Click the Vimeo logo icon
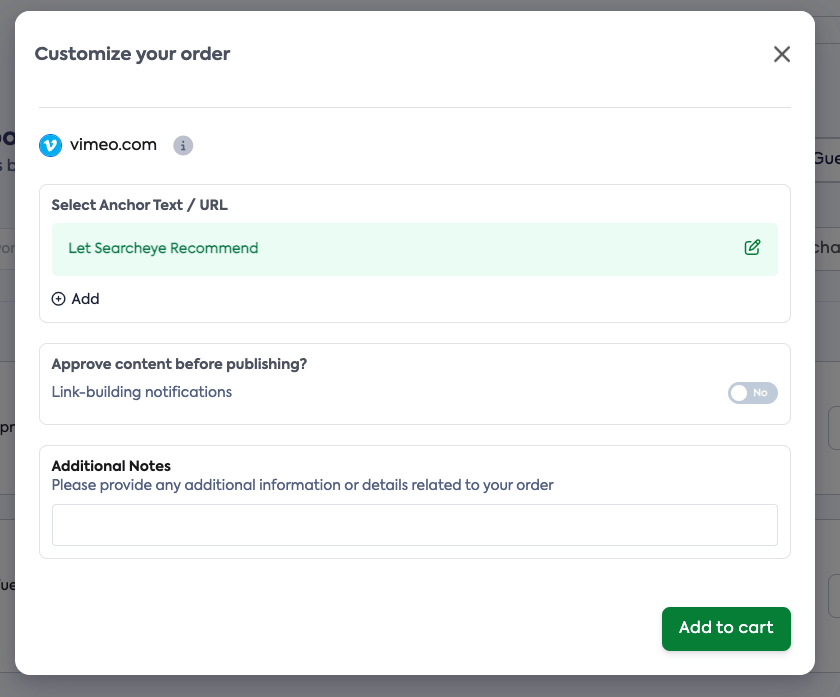The image size is (840, 697). tap(51, 145)
